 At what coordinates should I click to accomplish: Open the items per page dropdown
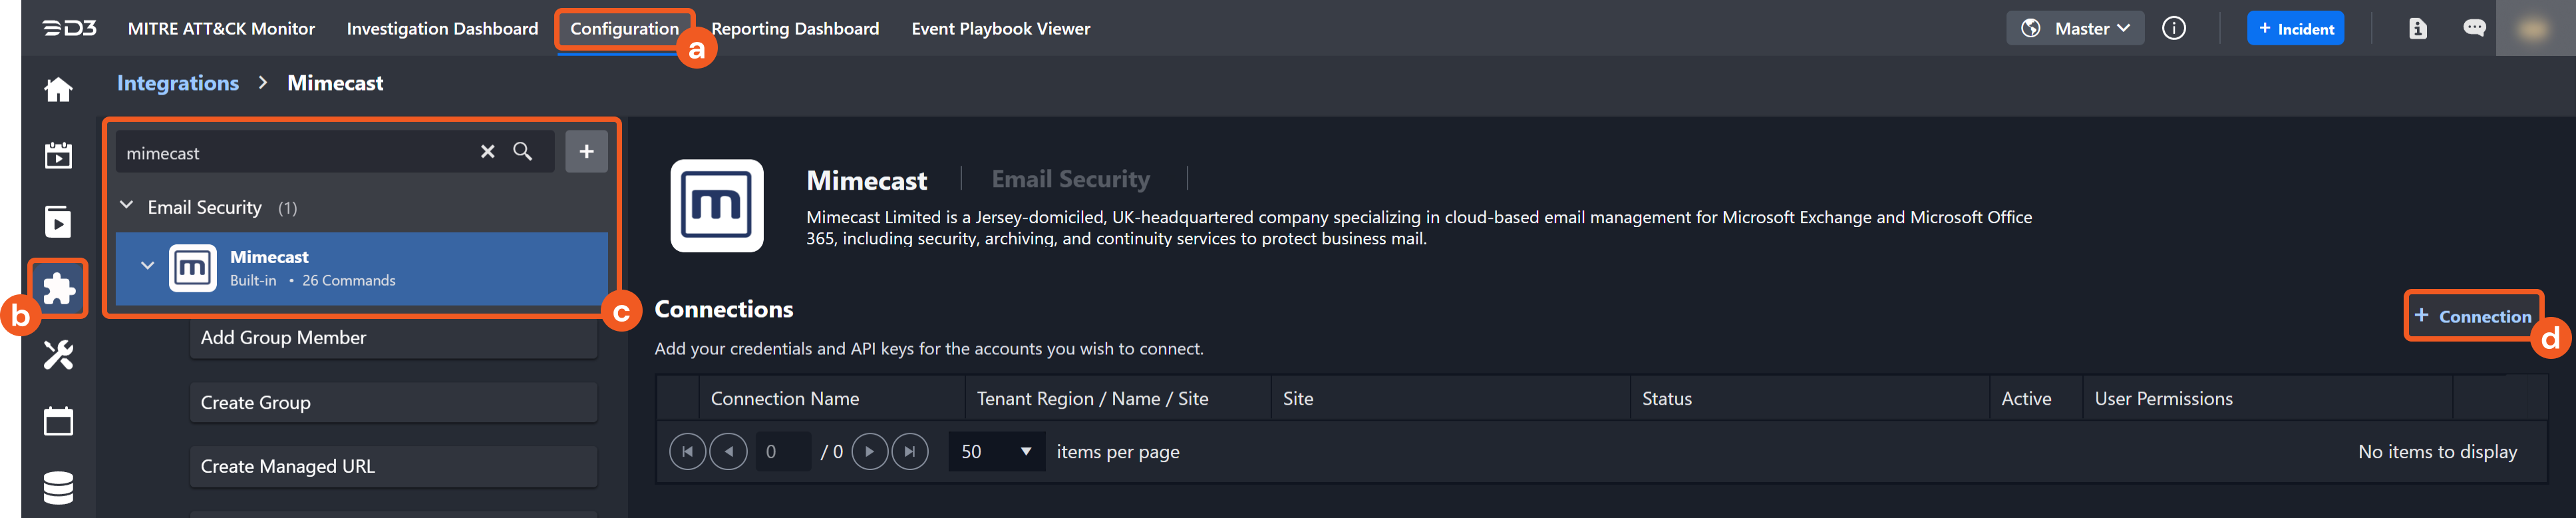click(996, 452)
